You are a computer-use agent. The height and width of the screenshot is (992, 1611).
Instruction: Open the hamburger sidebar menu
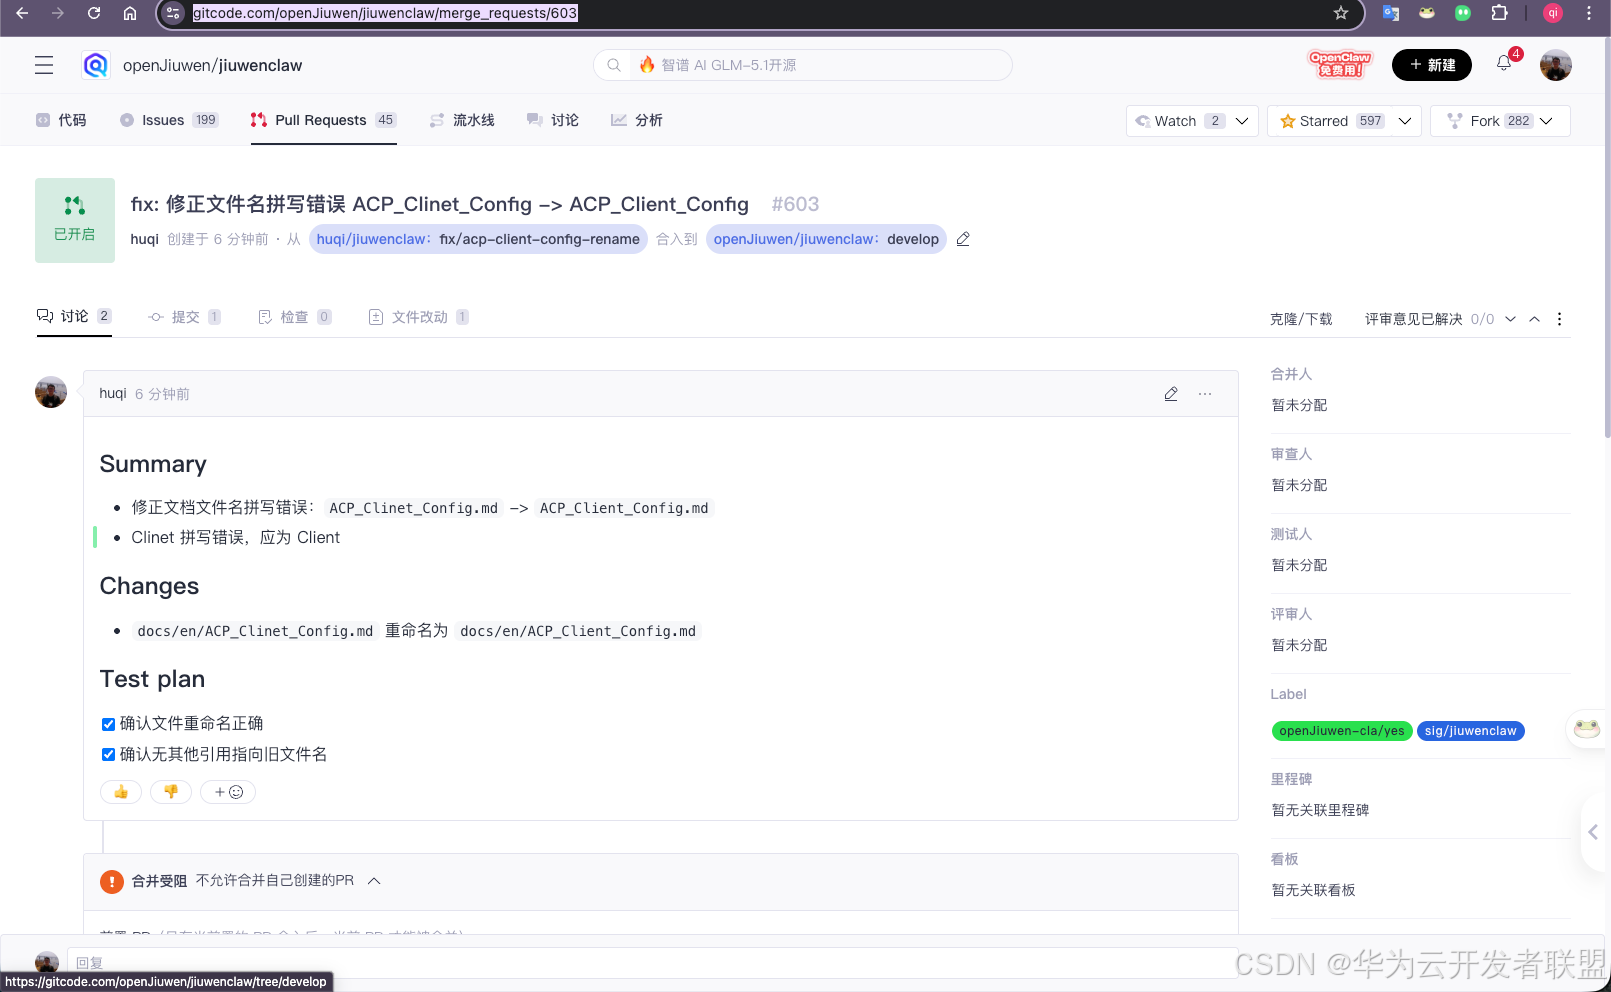click(x=44, y=65)
